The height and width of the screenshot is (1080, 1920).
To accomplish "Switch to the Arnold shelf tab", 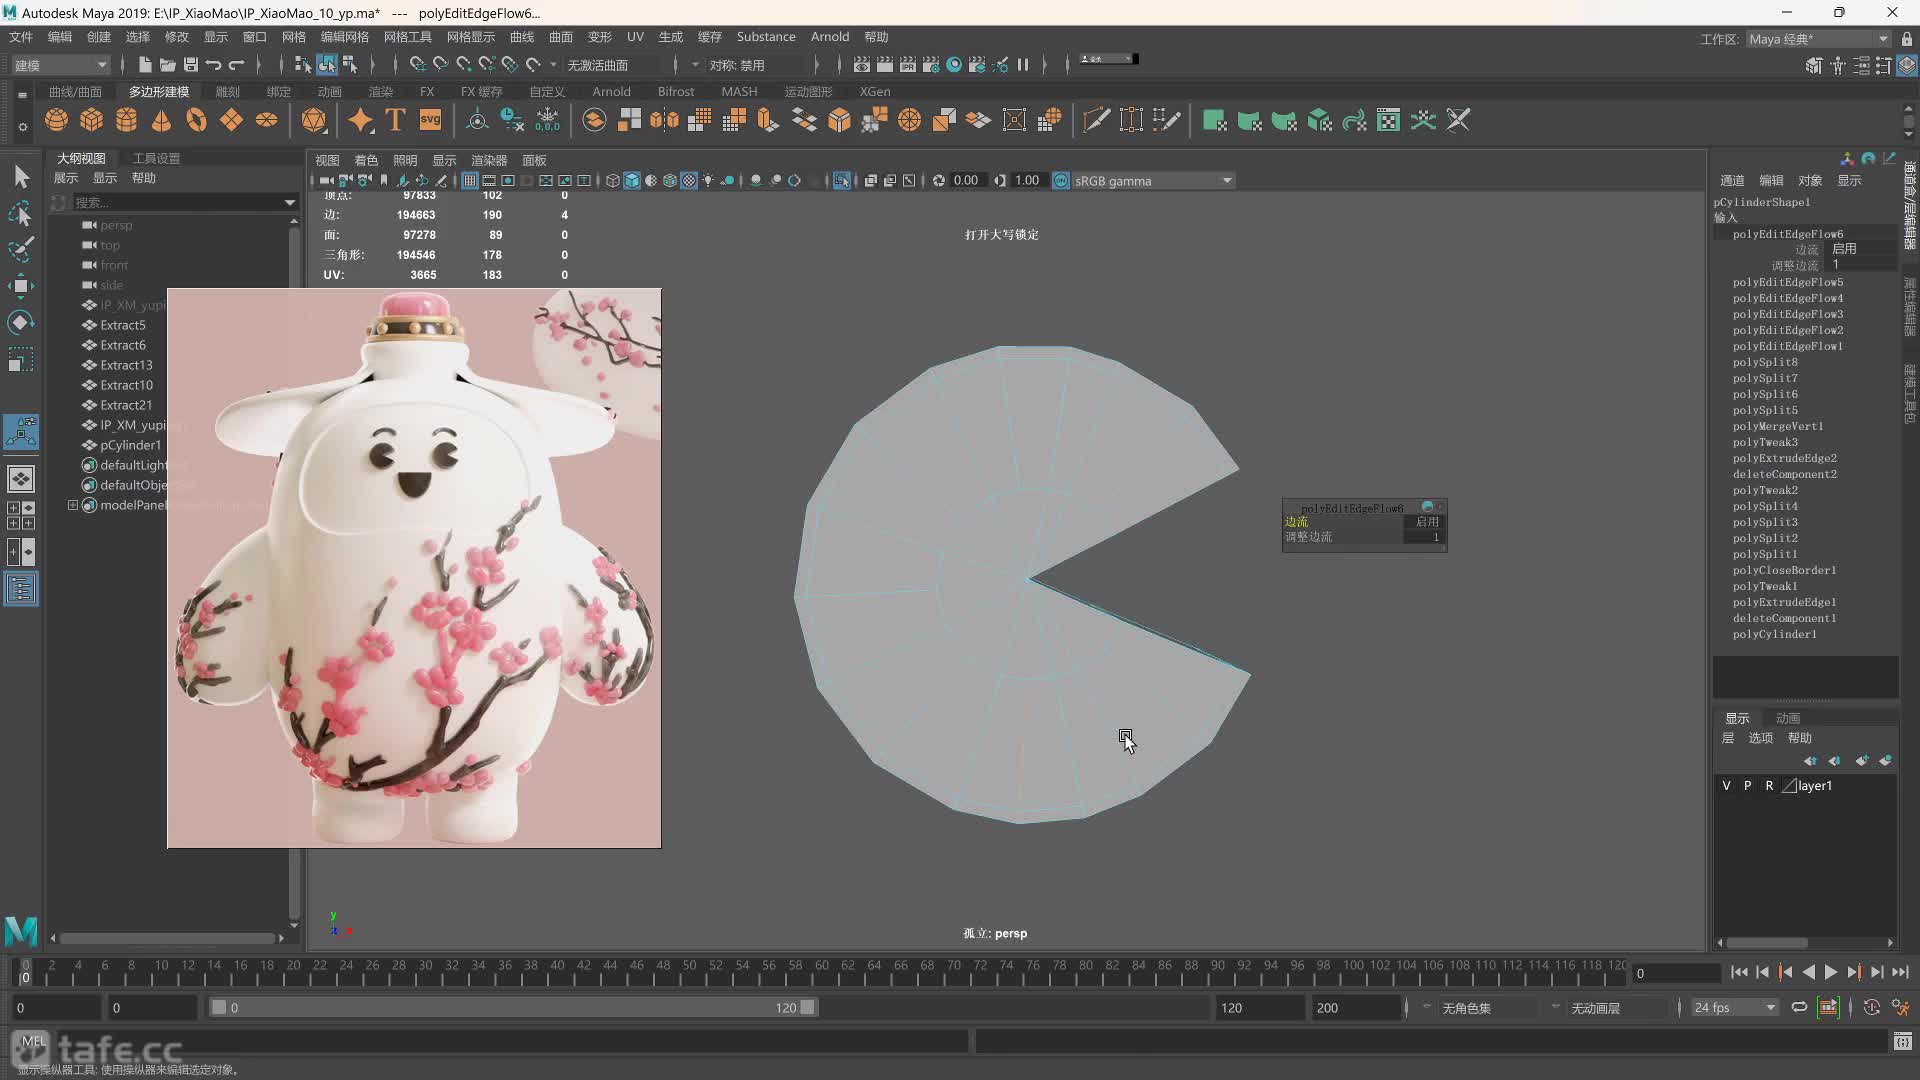I will (x=611, y=92).
